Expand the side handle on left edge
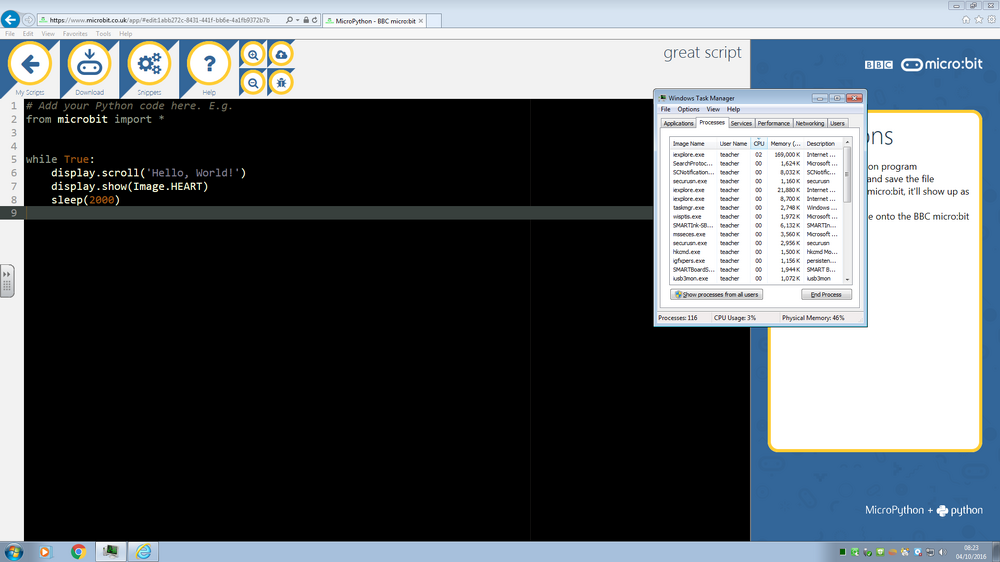Screen dimensions: 1000x562 click(7, 281)
